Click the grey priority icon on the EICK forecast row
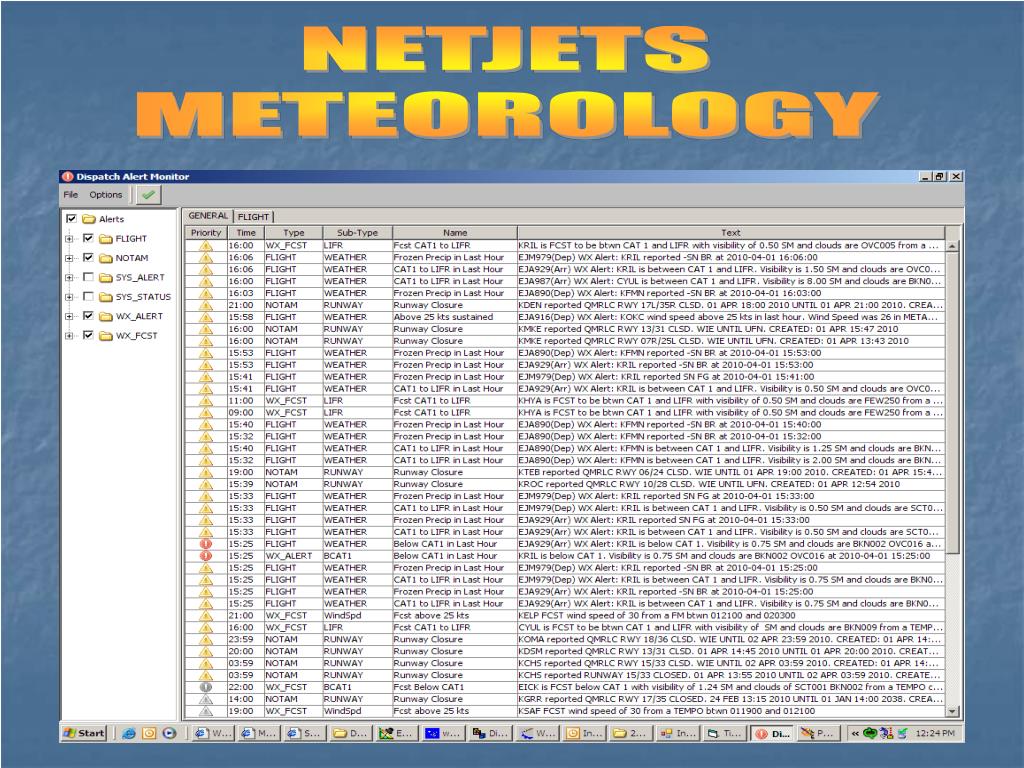Viewport: 1024px width, 768px height. (x=206, y=687)
